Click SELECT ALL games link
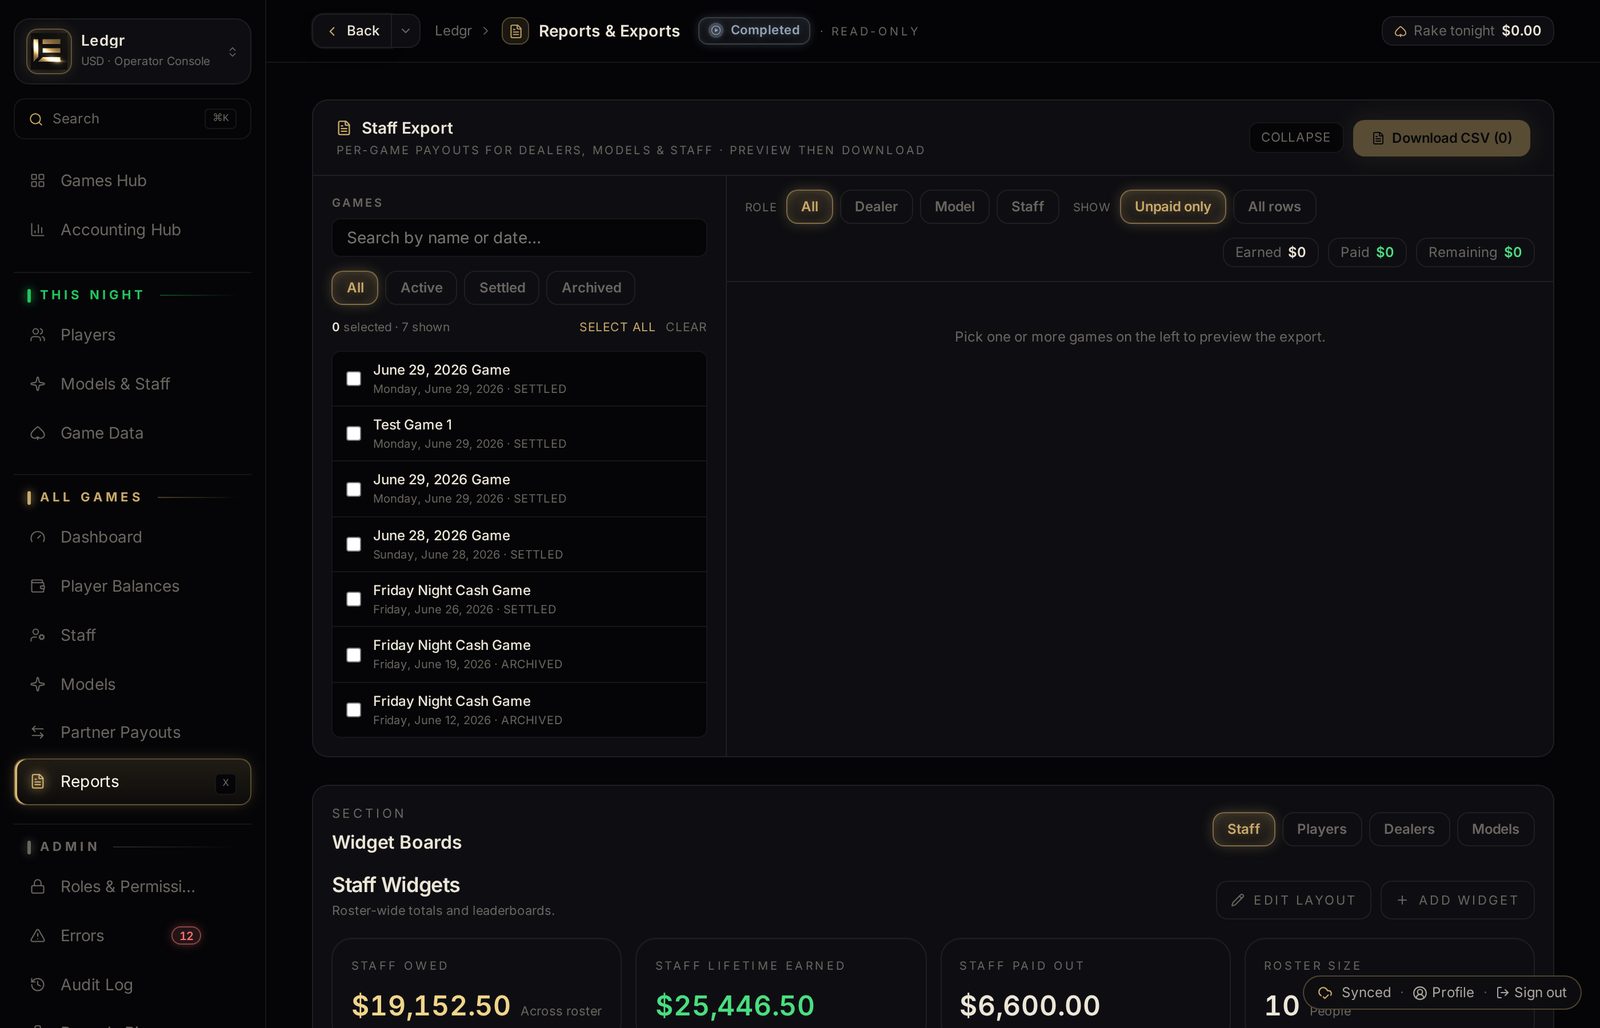The image size is (1600, 1028). coord(617,327)
